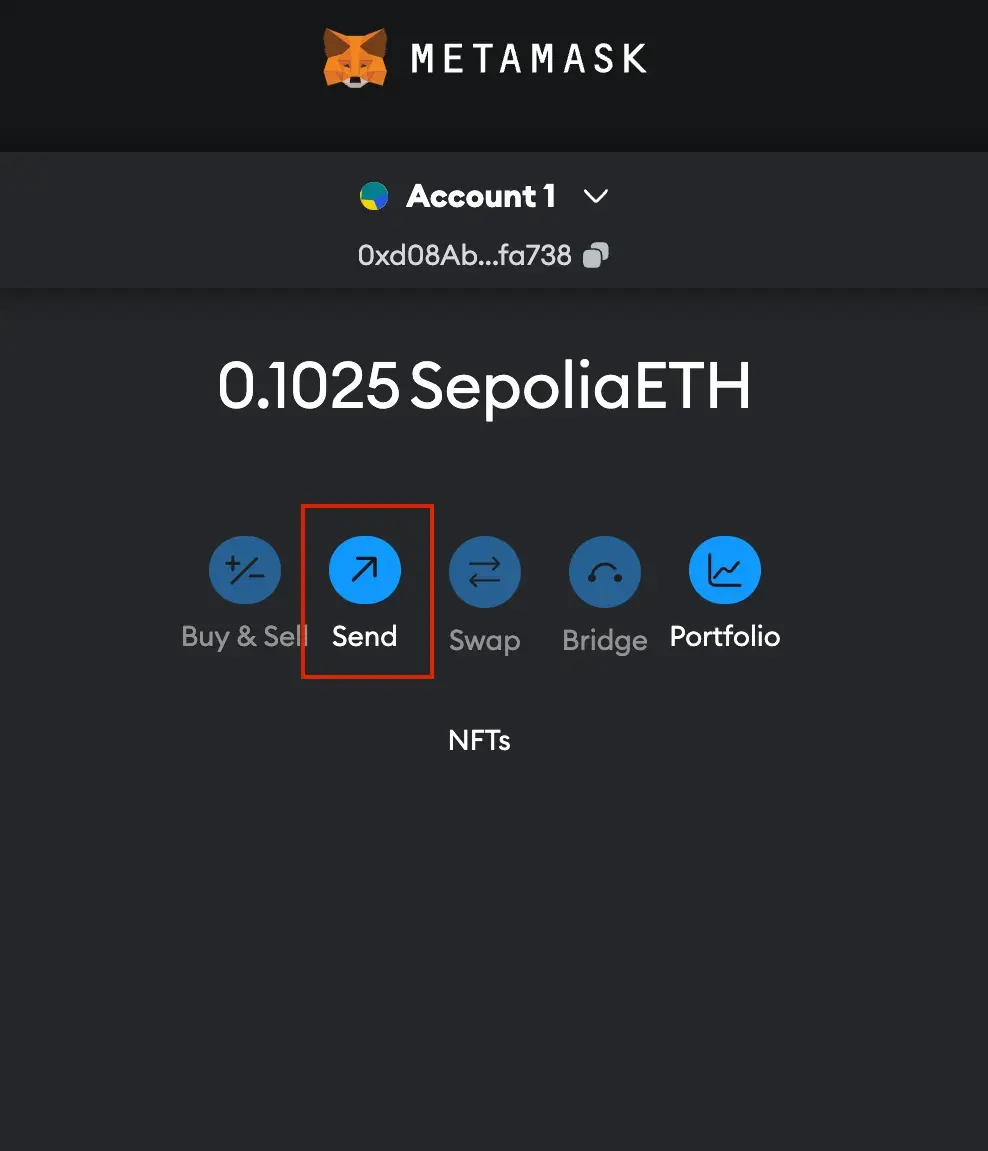Click the Swap text label
The height and width of the screenshot is (1151, 988).
point(485,640)
